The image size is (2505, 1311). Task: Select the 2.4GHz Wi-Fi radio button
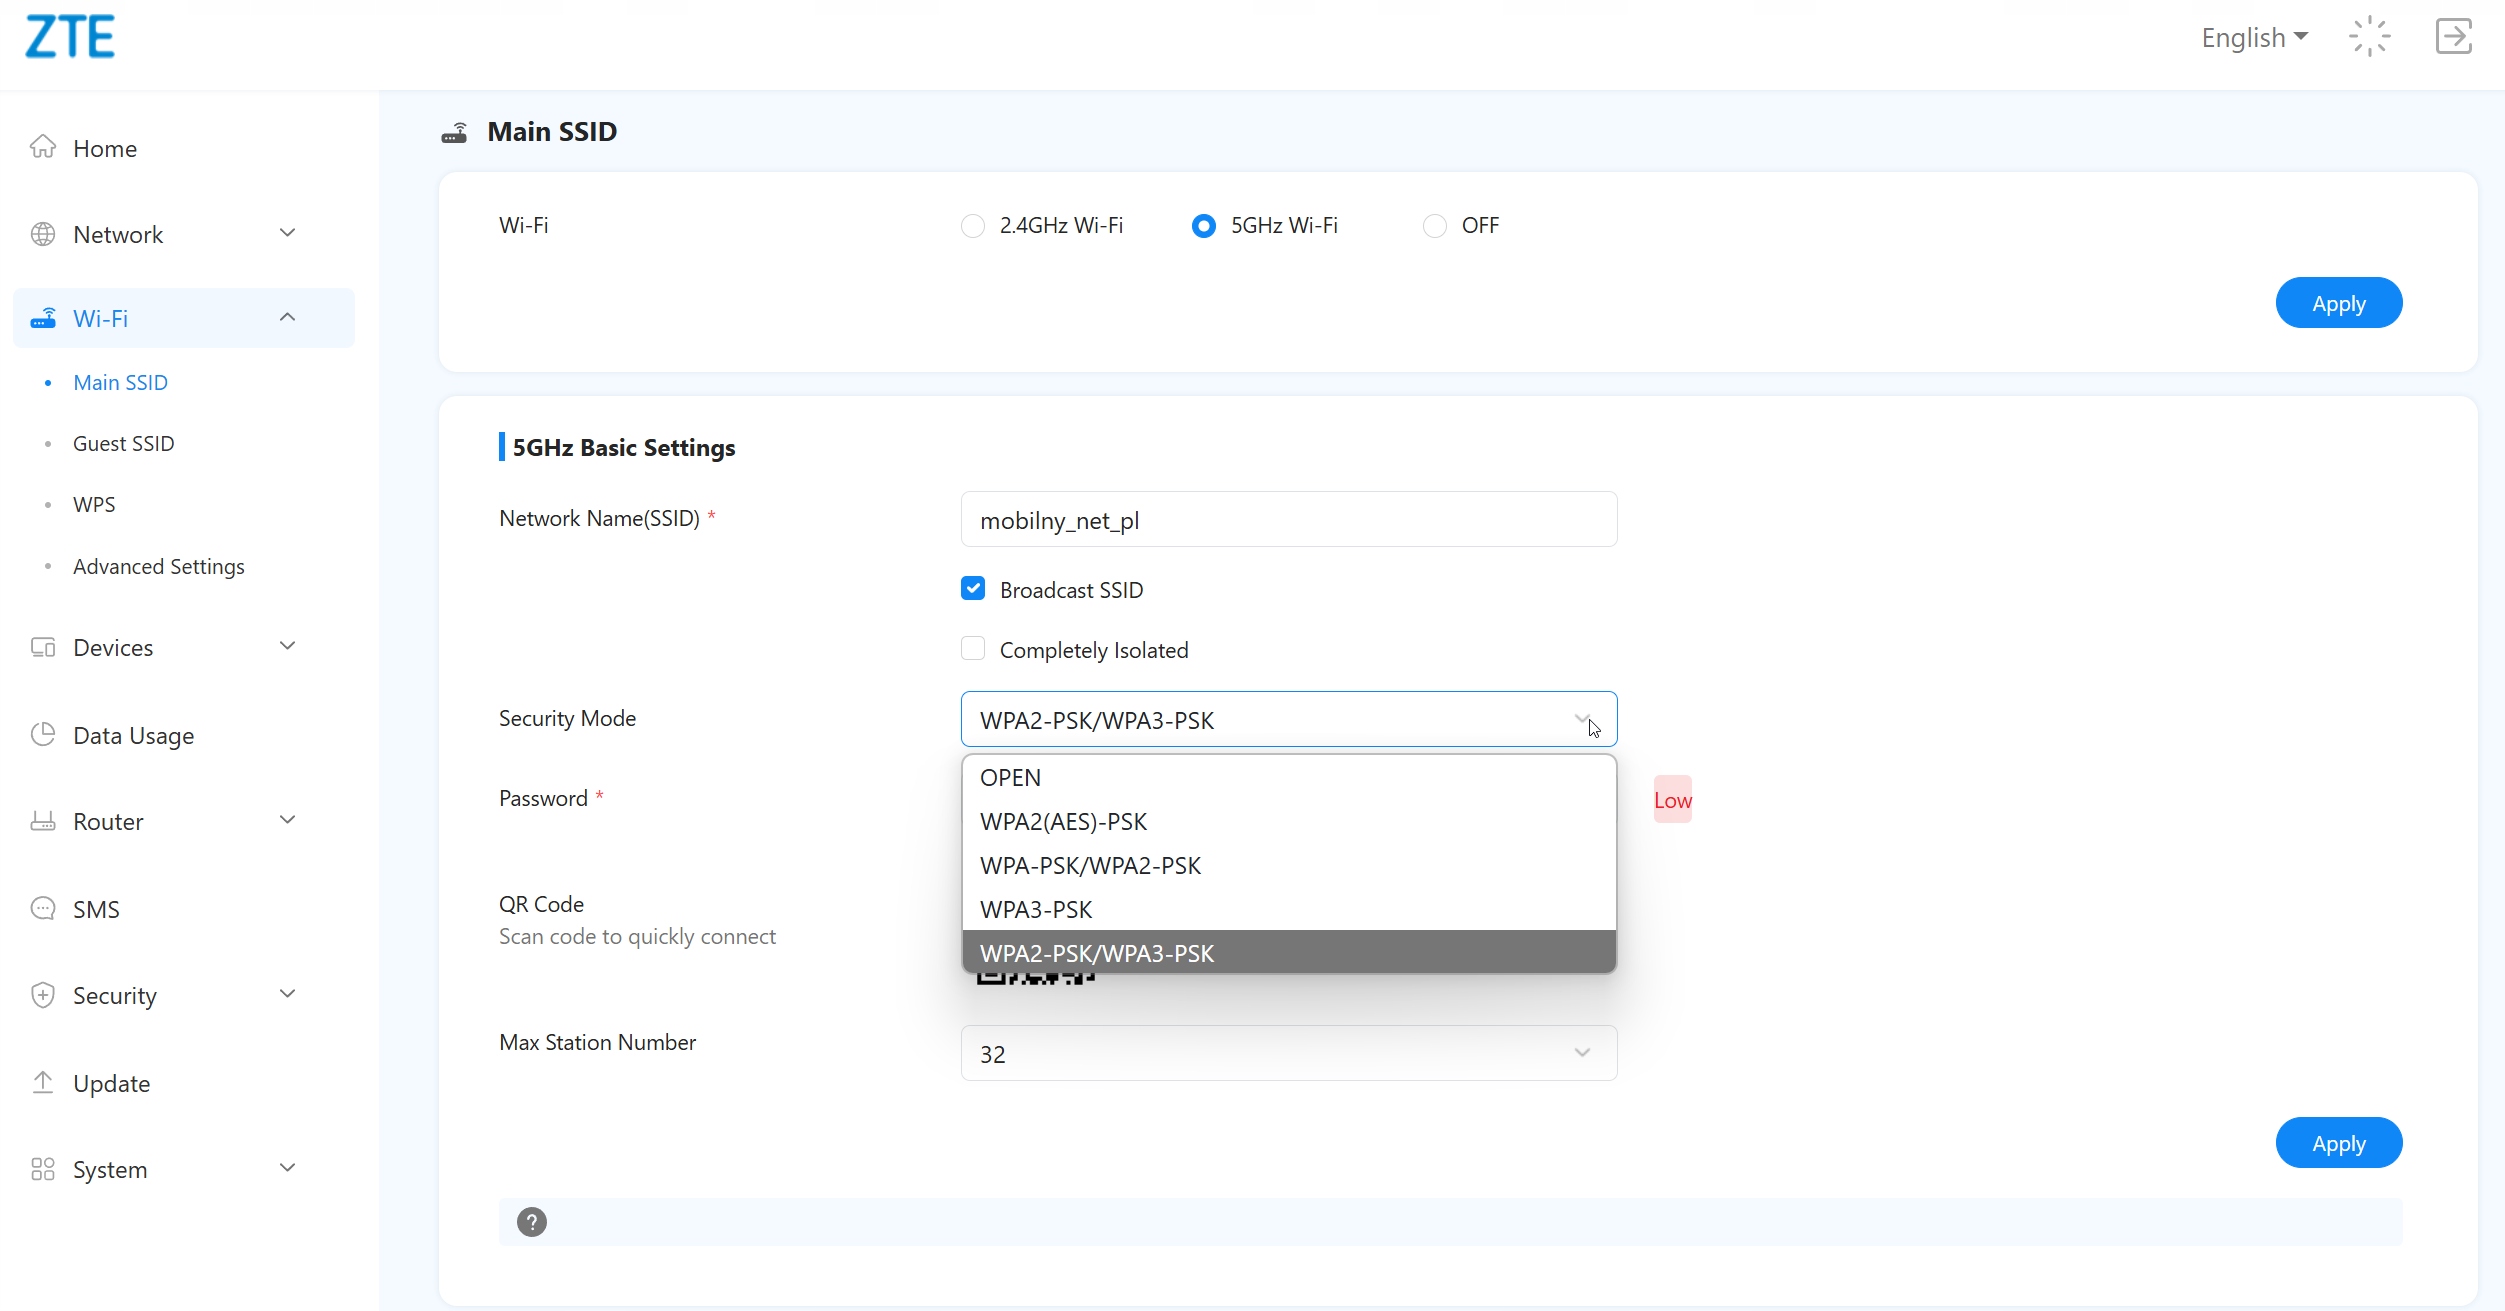tap(972, 226)
